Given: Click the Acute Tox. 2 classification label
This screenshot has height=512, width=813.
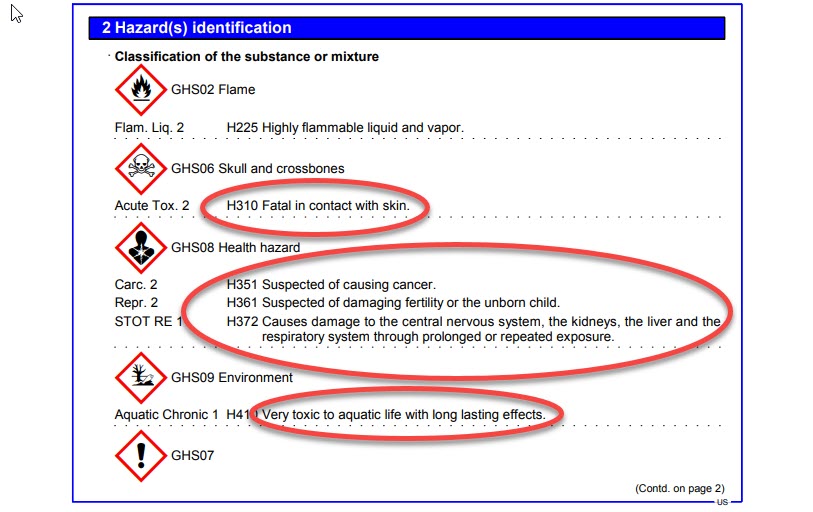Looking at the screenshot, I should coord(152,205).
